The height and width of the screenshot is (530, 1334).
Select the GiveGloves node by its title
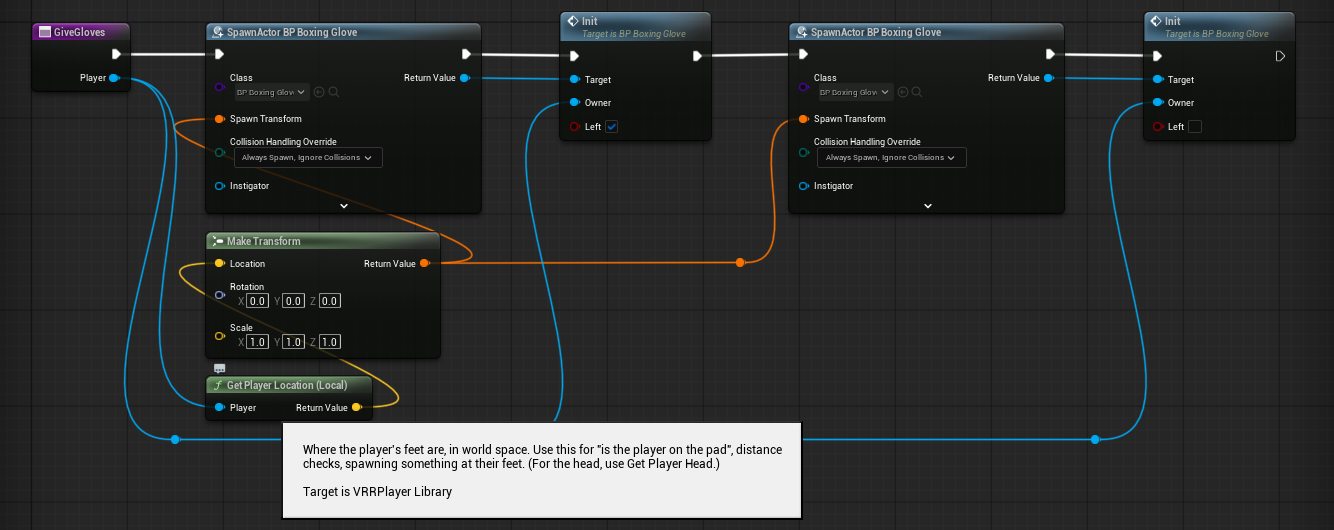80,32
